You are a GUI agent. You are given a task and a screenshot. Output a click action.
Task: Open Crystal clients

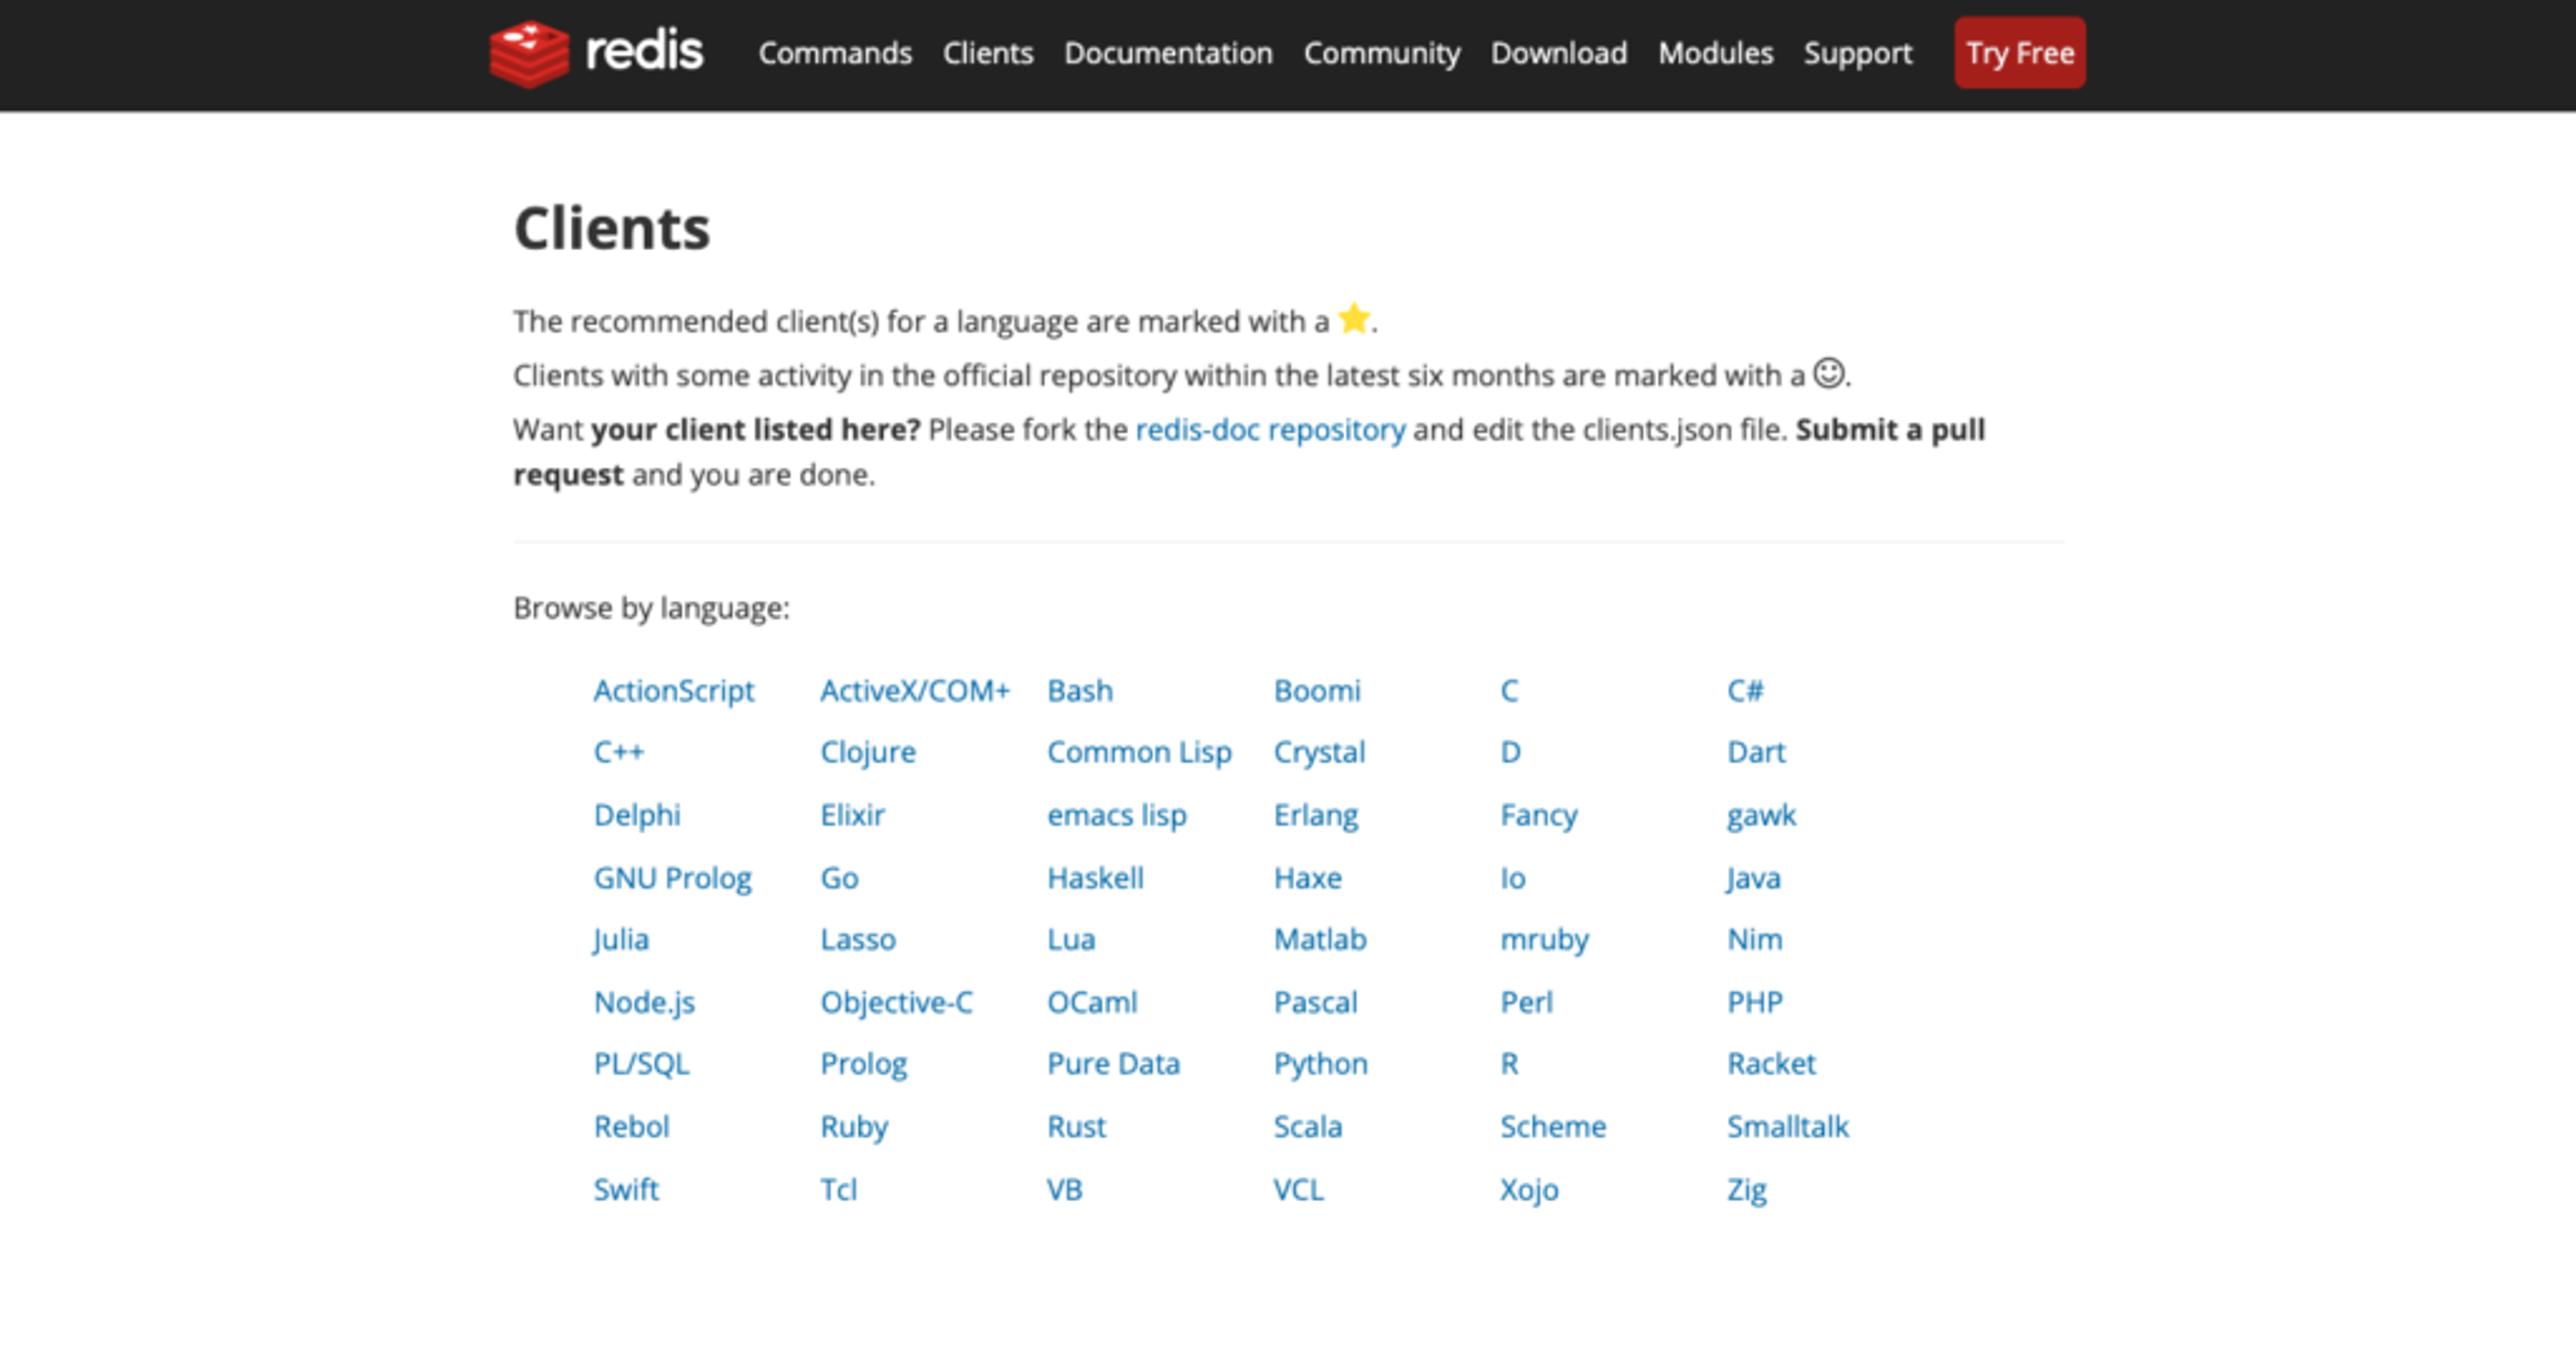pyautogui.click(x=1319, y=752)
